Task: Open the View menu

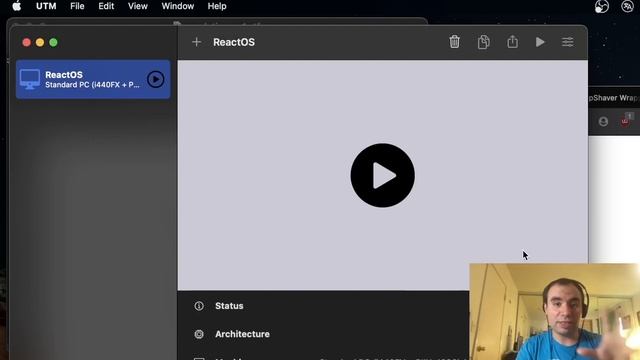Action: click(138, 6)
